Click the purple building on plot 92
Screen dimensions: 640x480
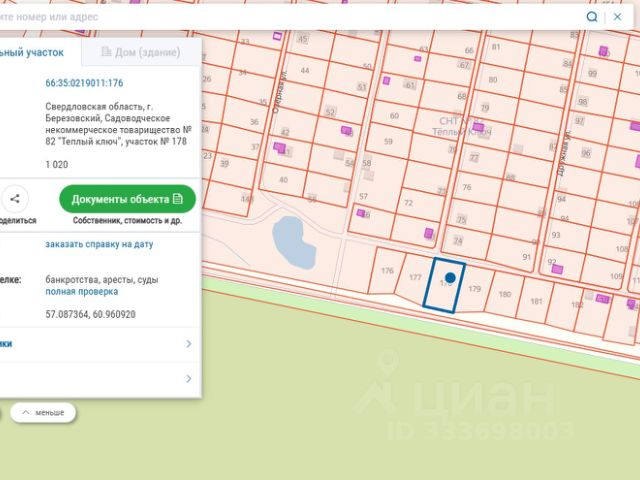[557, 269]
